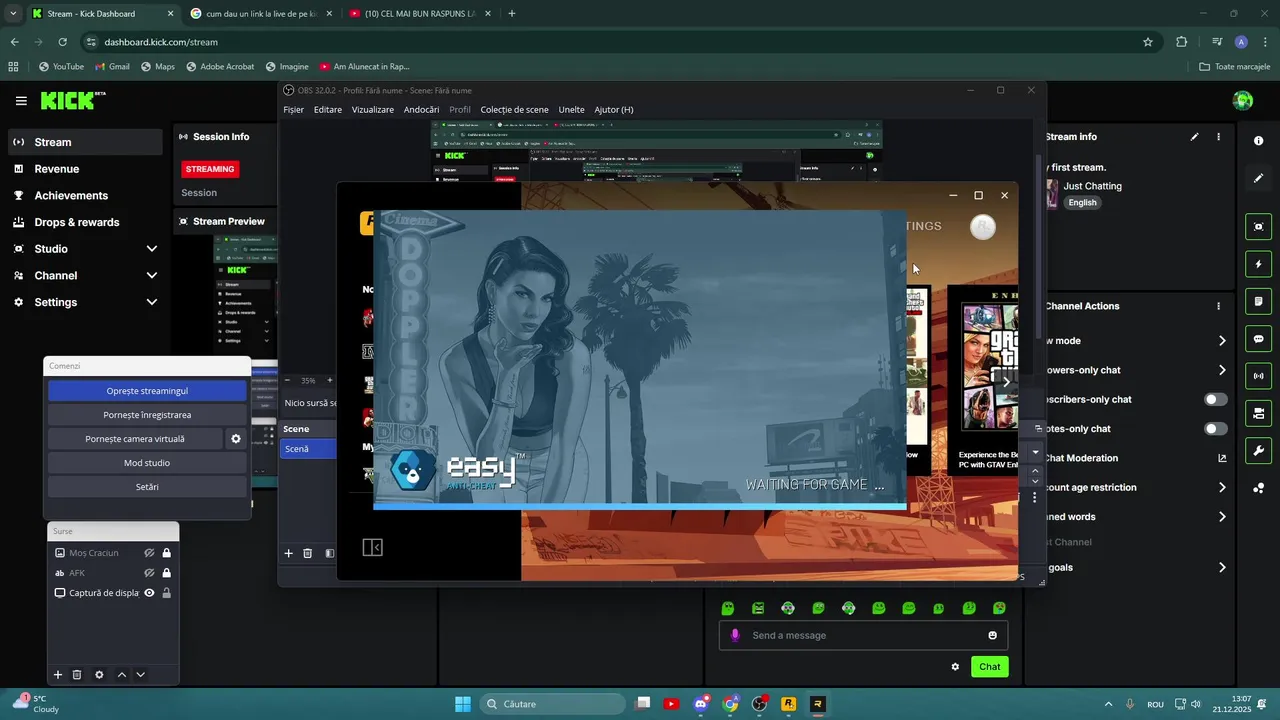Open the Kick hamburger sidebar menu
Image resolution: width=1280 pixels, height=720 pixels.
[x=21, y=101]
